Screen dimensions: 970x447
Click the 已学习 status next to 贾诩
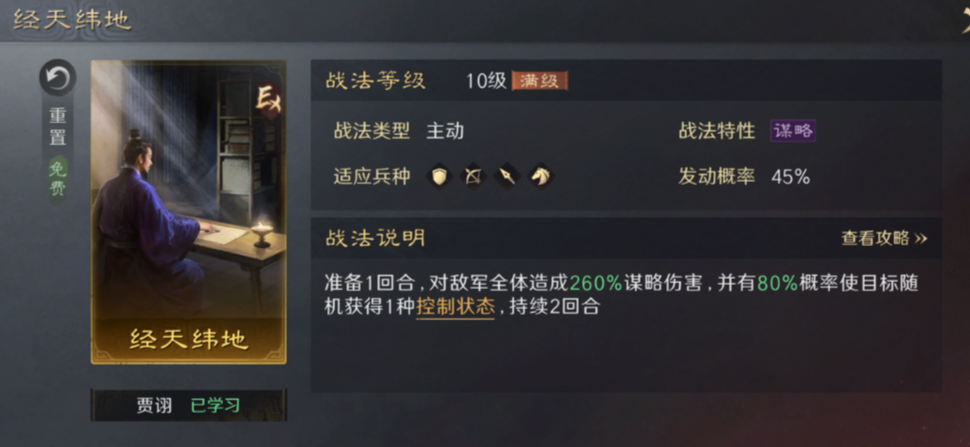[x=215, y=406]
